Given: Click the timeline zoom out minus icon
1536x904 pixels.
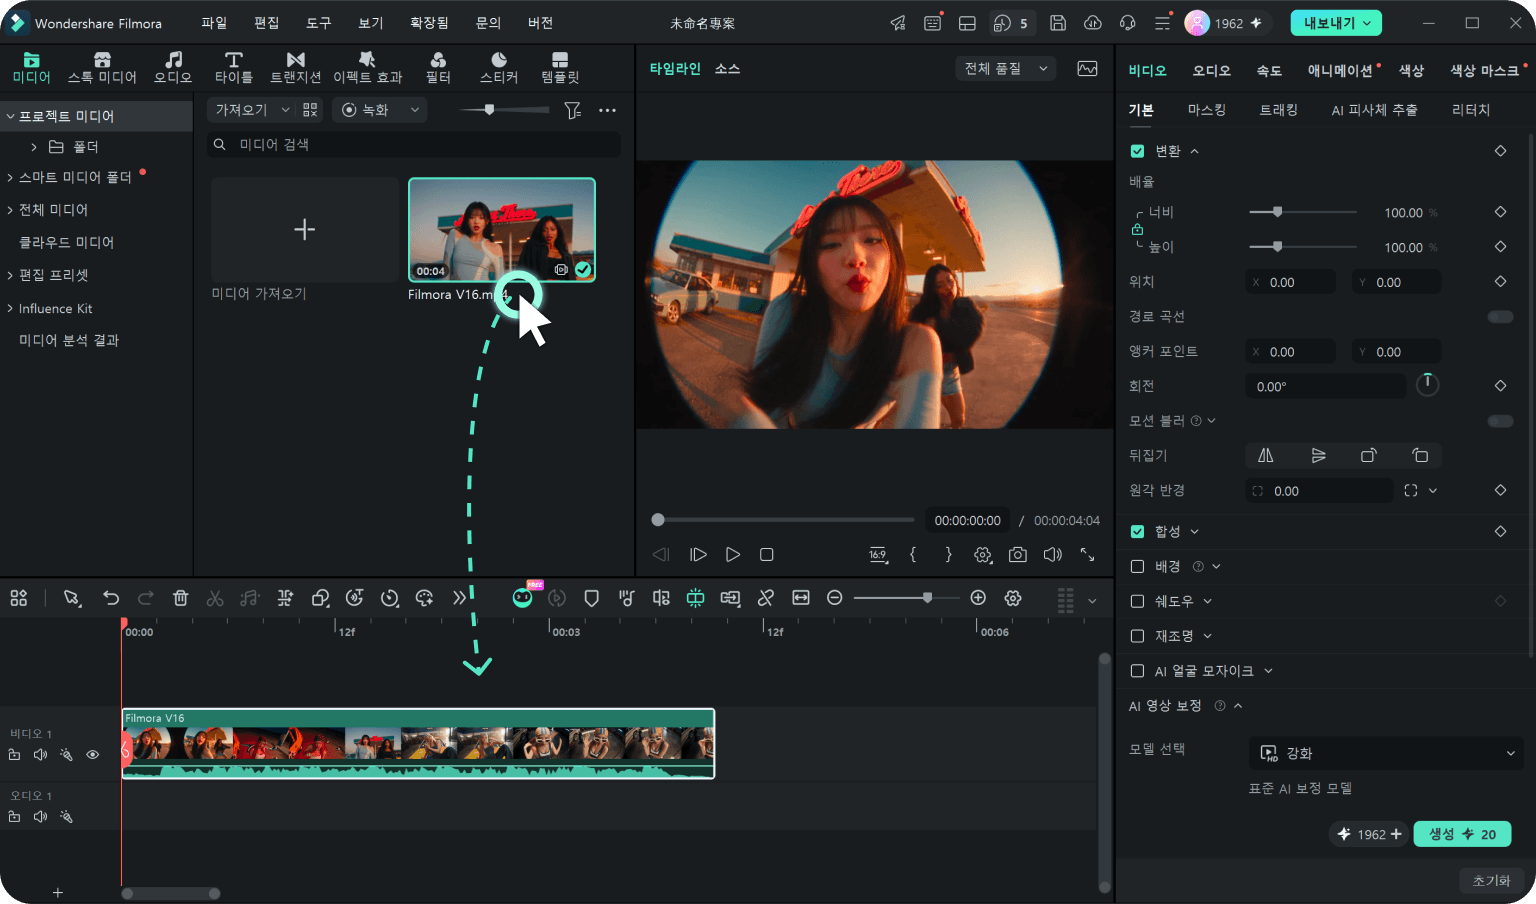Looking at the screenshot, I should click(x=834, y=597).
